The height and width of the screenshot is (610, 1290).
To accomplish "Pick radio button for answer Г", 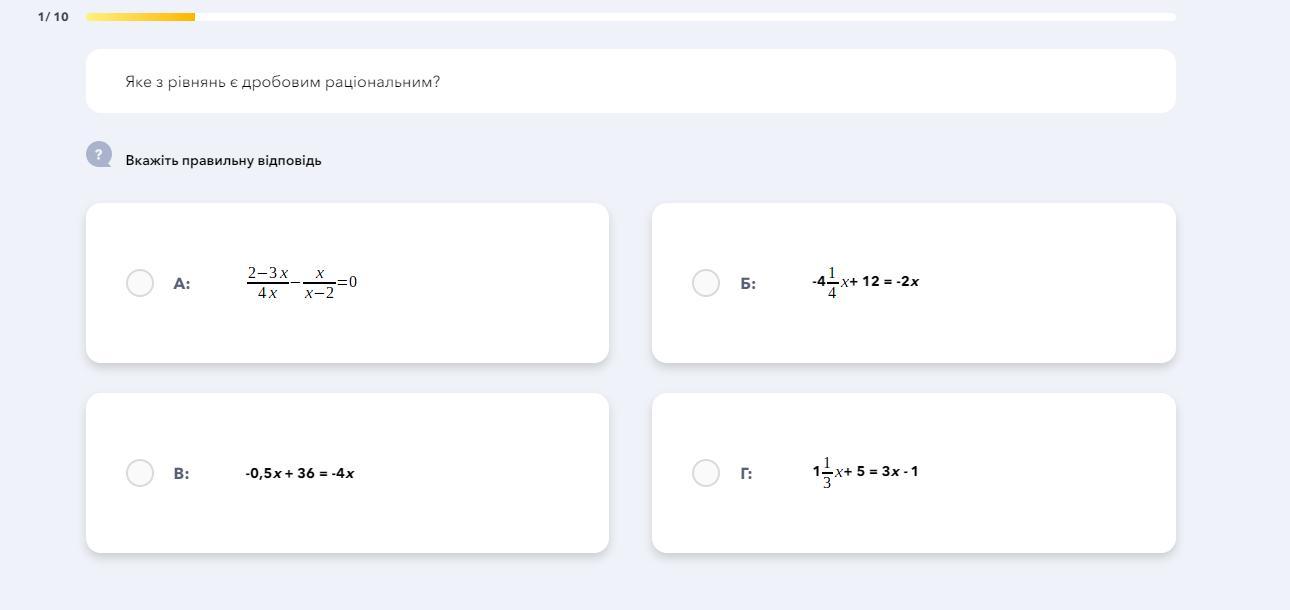I will click(706, 473).
